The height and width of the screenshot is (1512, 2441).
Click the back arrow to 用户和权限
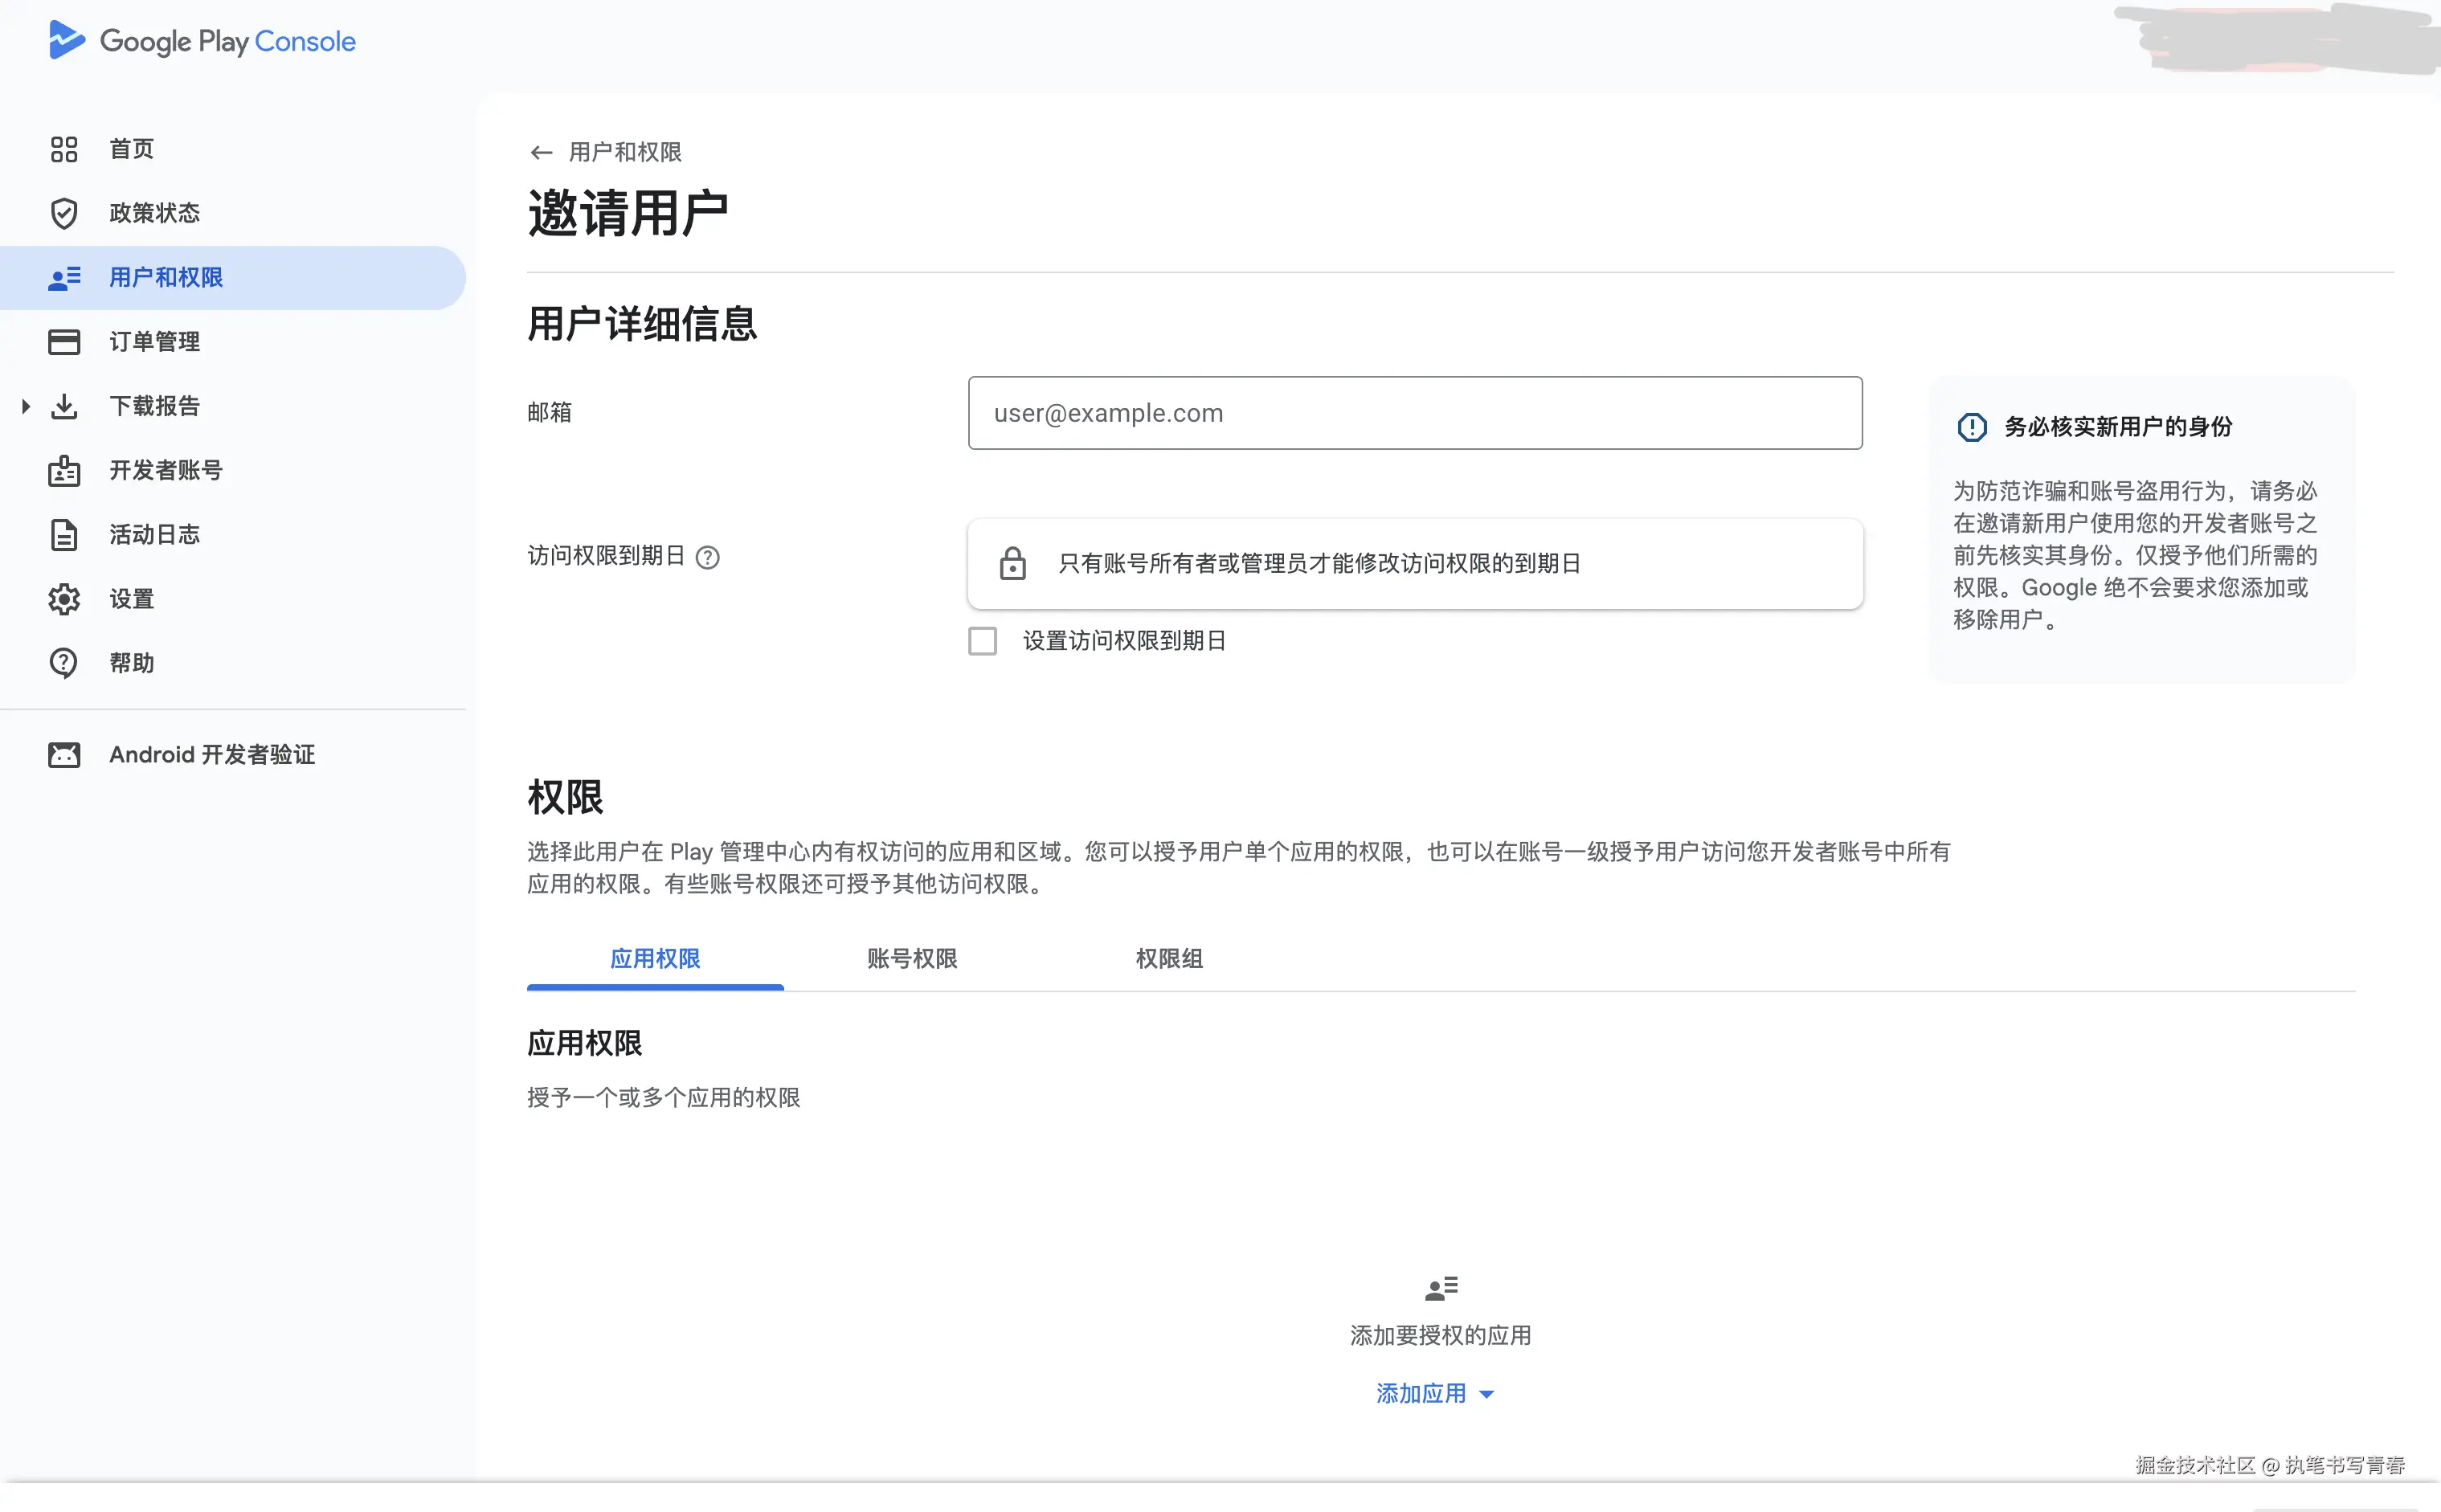(x=541, y=152)
